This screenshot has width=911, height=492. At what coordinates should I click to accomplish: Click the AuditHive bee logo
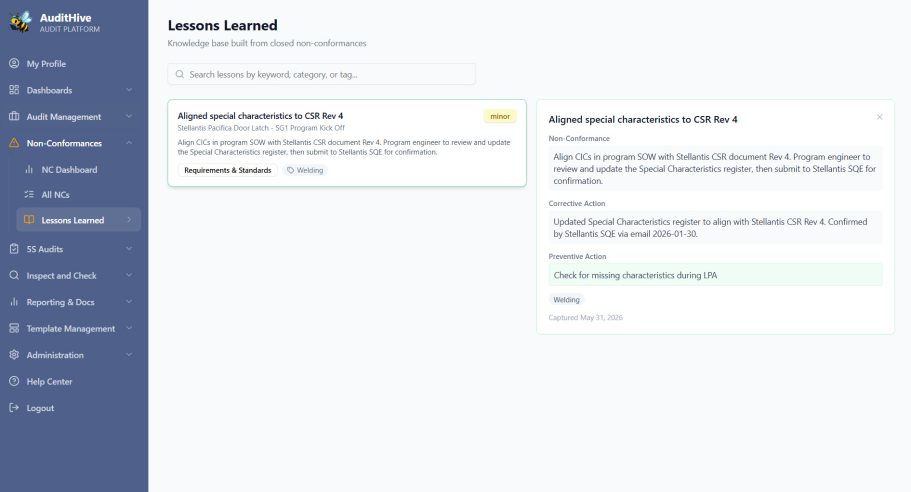pos(21,22)
